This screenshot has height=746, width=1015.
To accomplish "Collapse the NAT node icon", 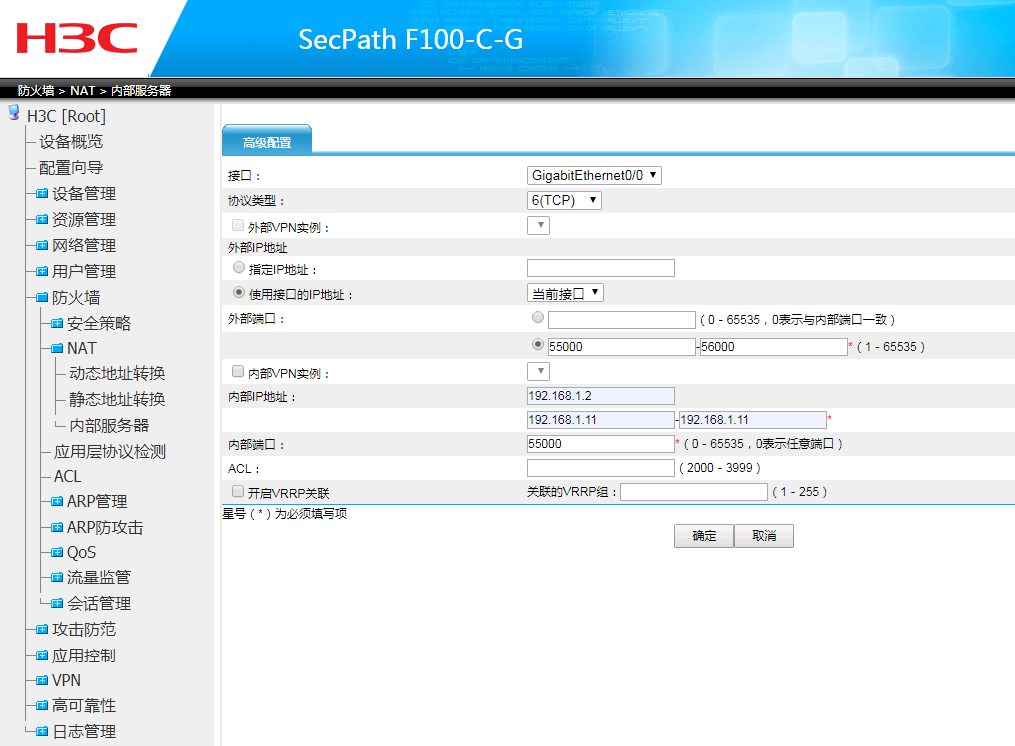I will click(x=57, y=348).
